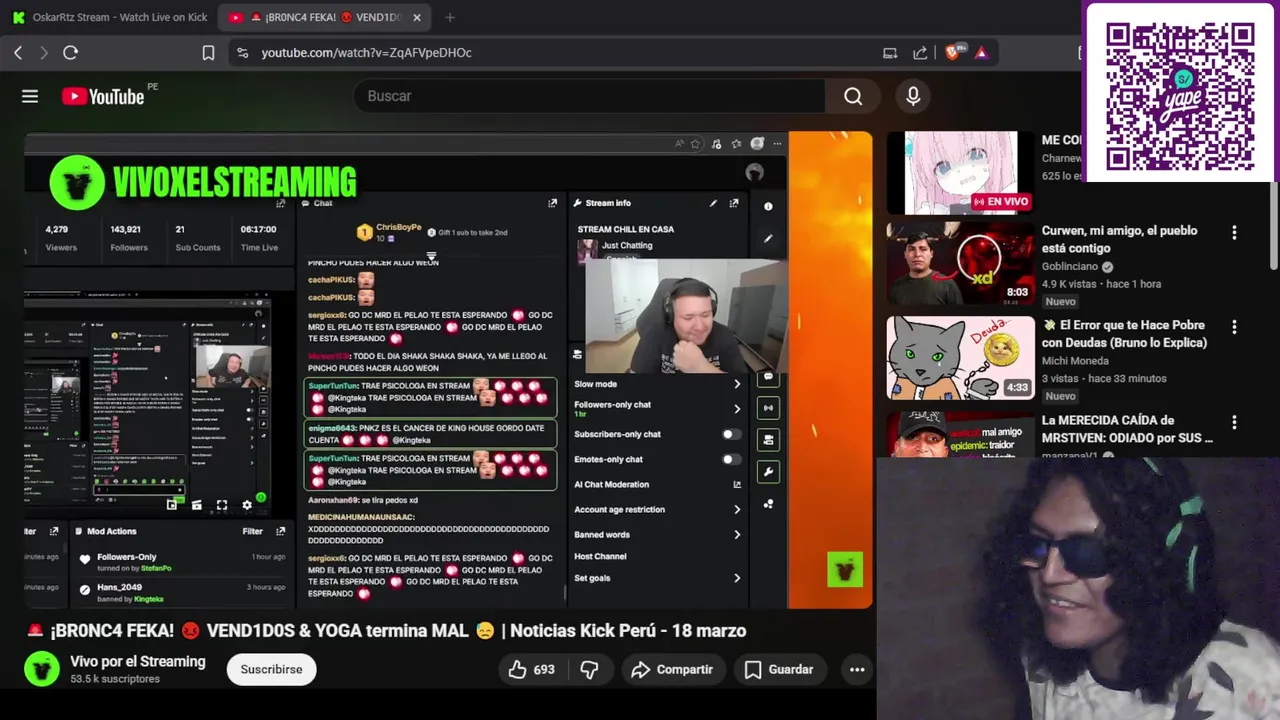Click Stream info edit pencil in video
This screenshot has width=1280, height=720.
[x=713, y=203]
